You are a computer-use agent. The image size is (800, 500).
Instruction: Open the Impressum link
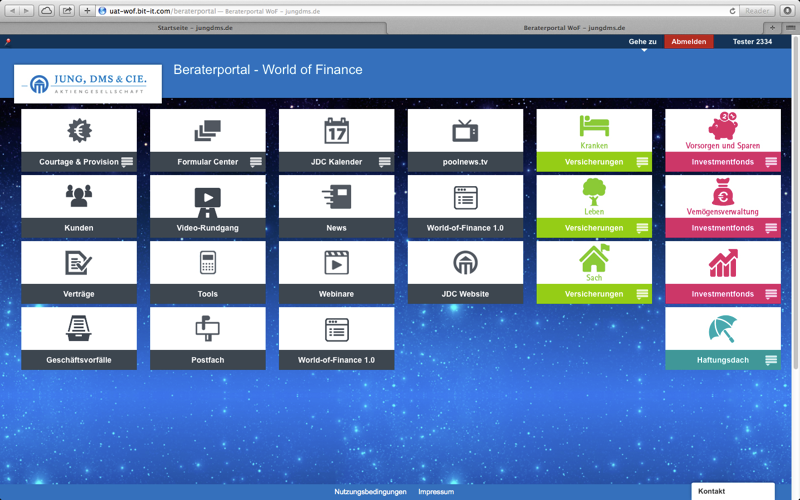436,492
